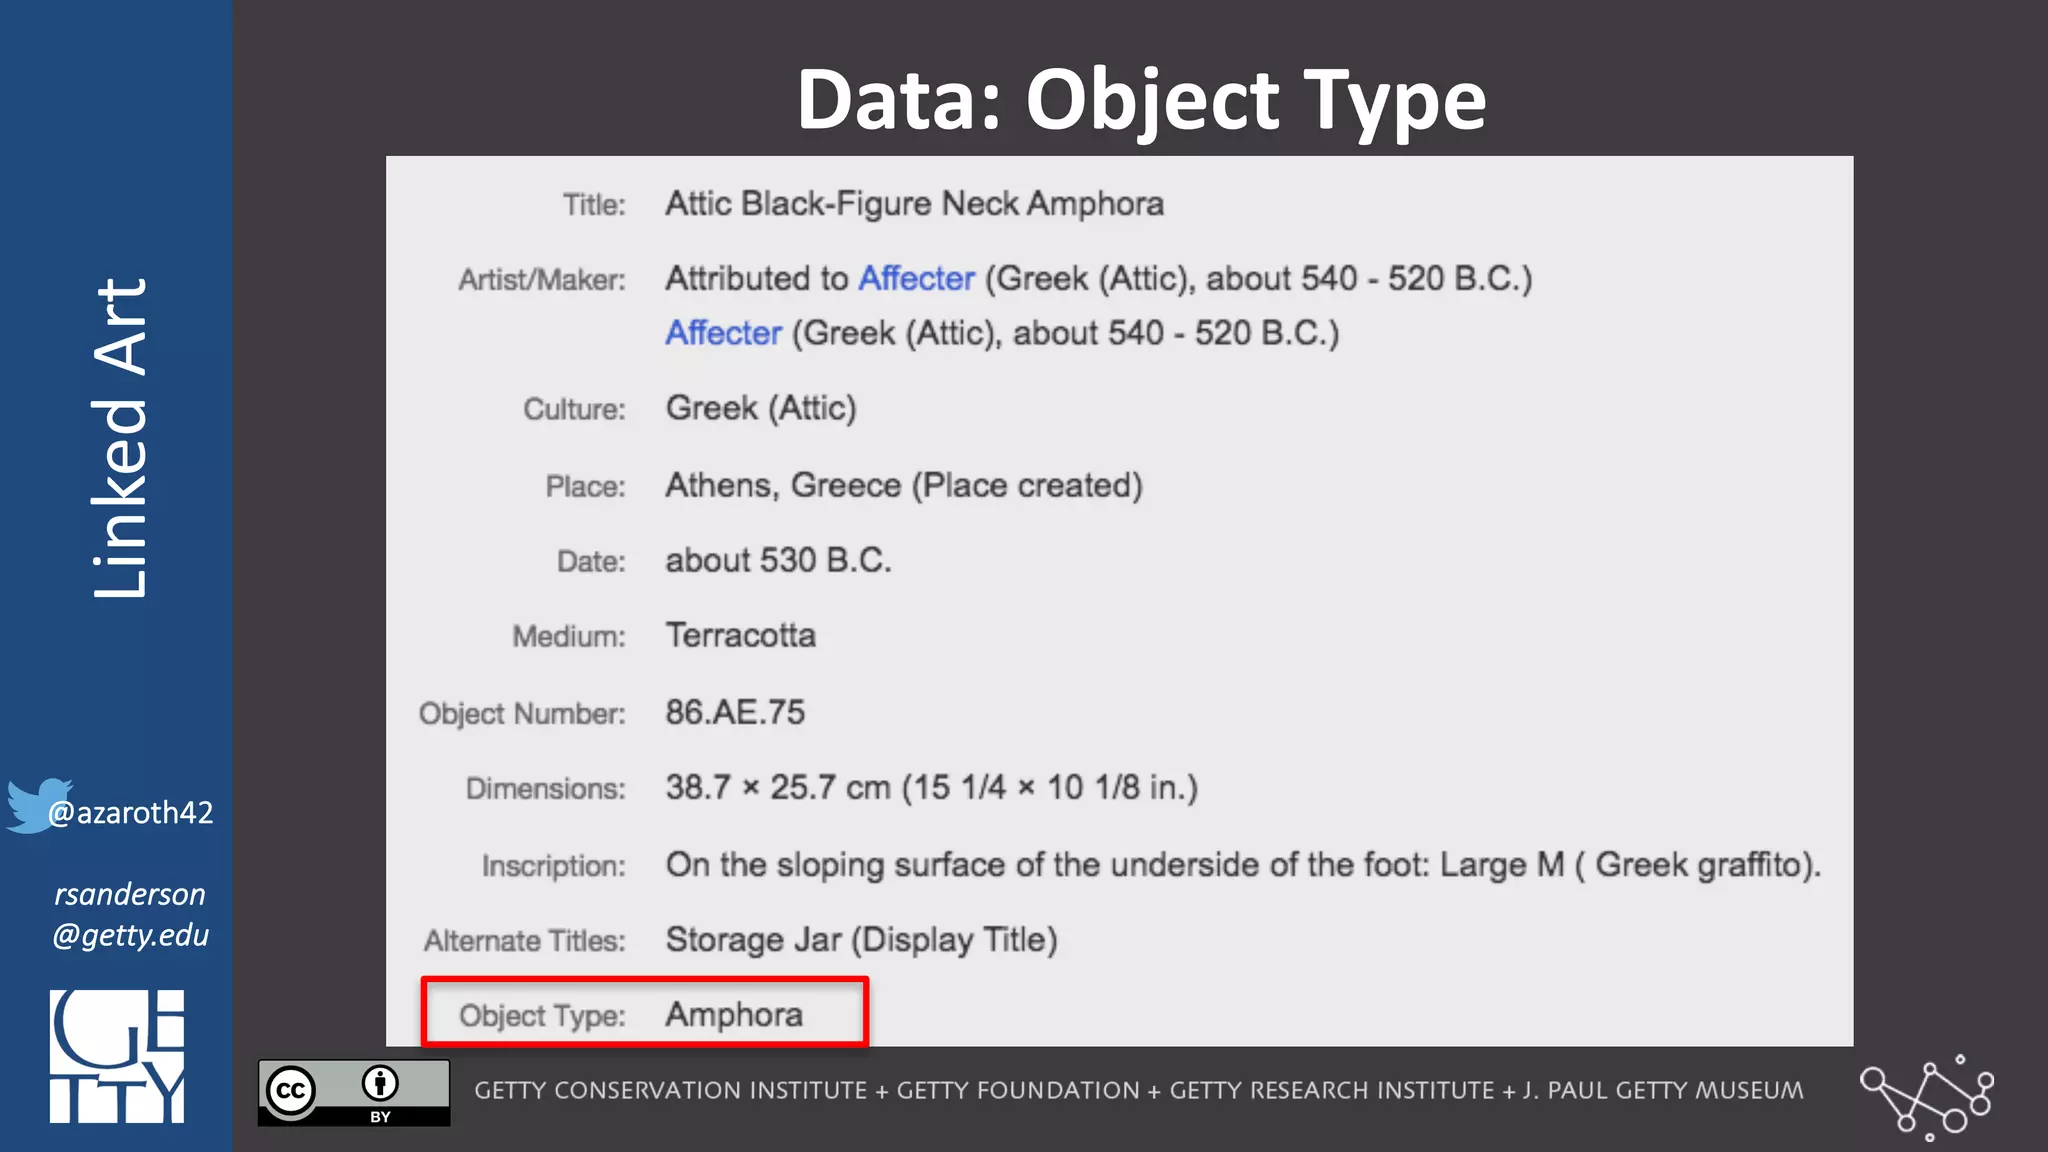Click the 'Alternate Titles:' field label
This screenshot has width=2048, height=1152.
tap(525, 941)
